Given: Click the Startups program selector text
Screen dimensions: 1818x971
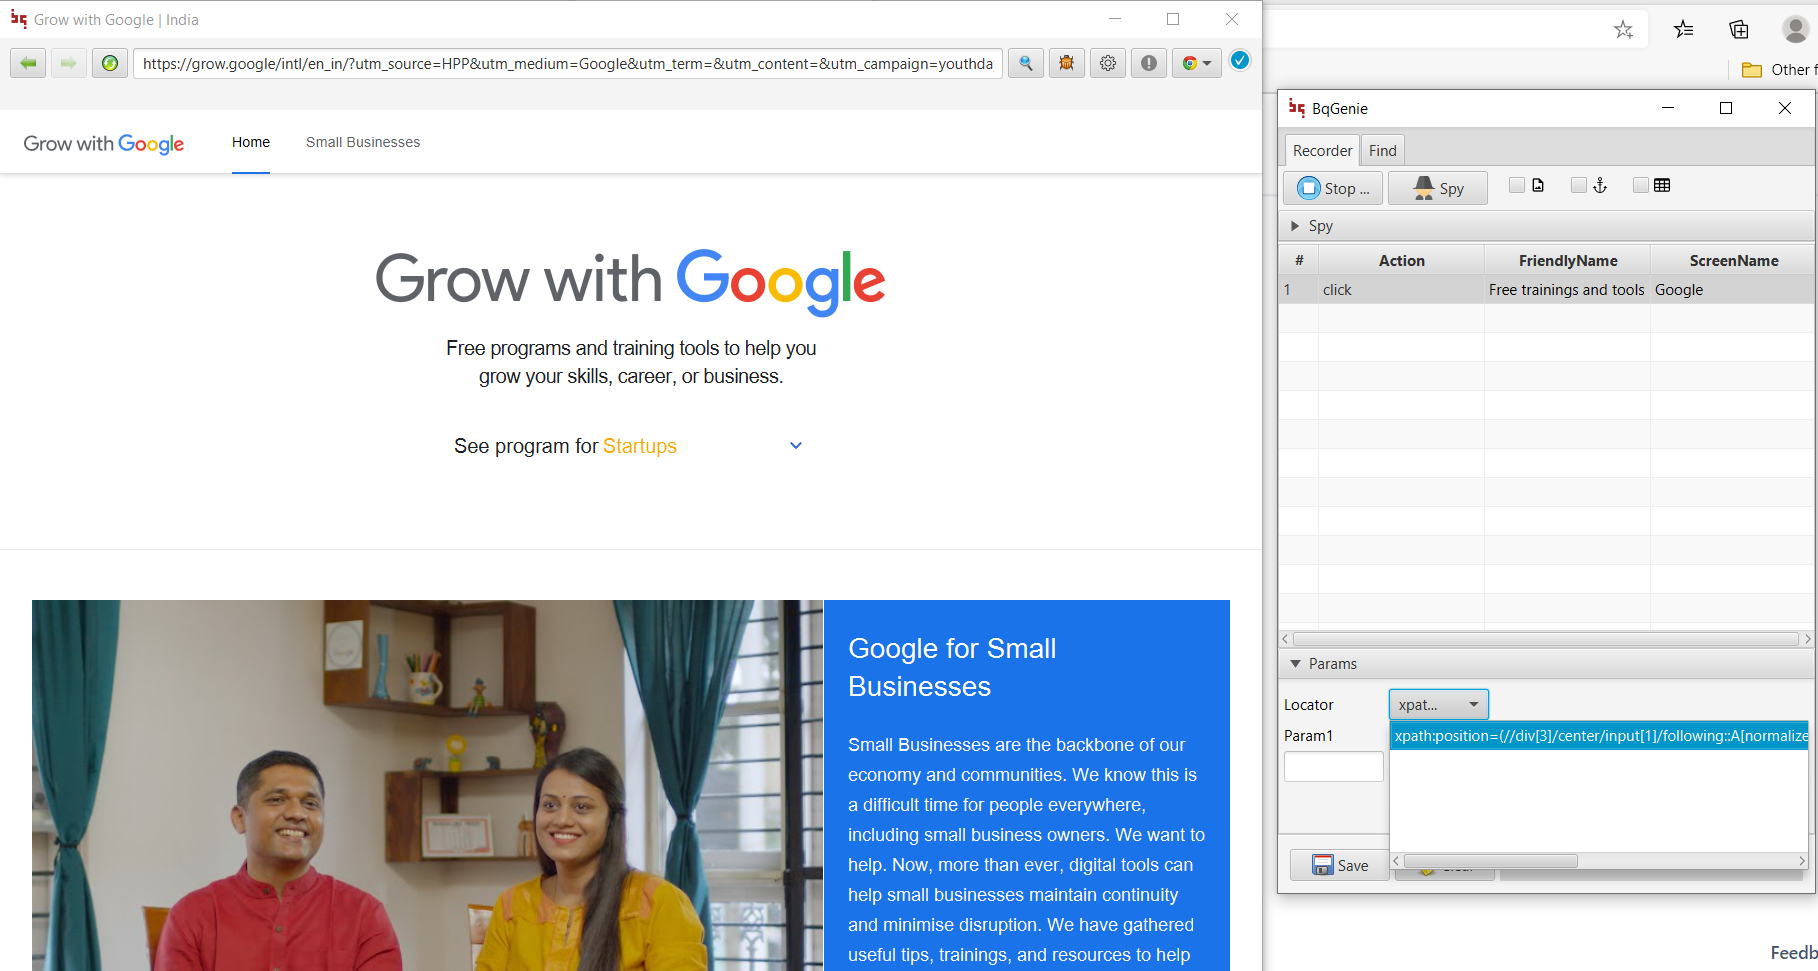Looking at the screenshot, I should (x=640, y=446).
